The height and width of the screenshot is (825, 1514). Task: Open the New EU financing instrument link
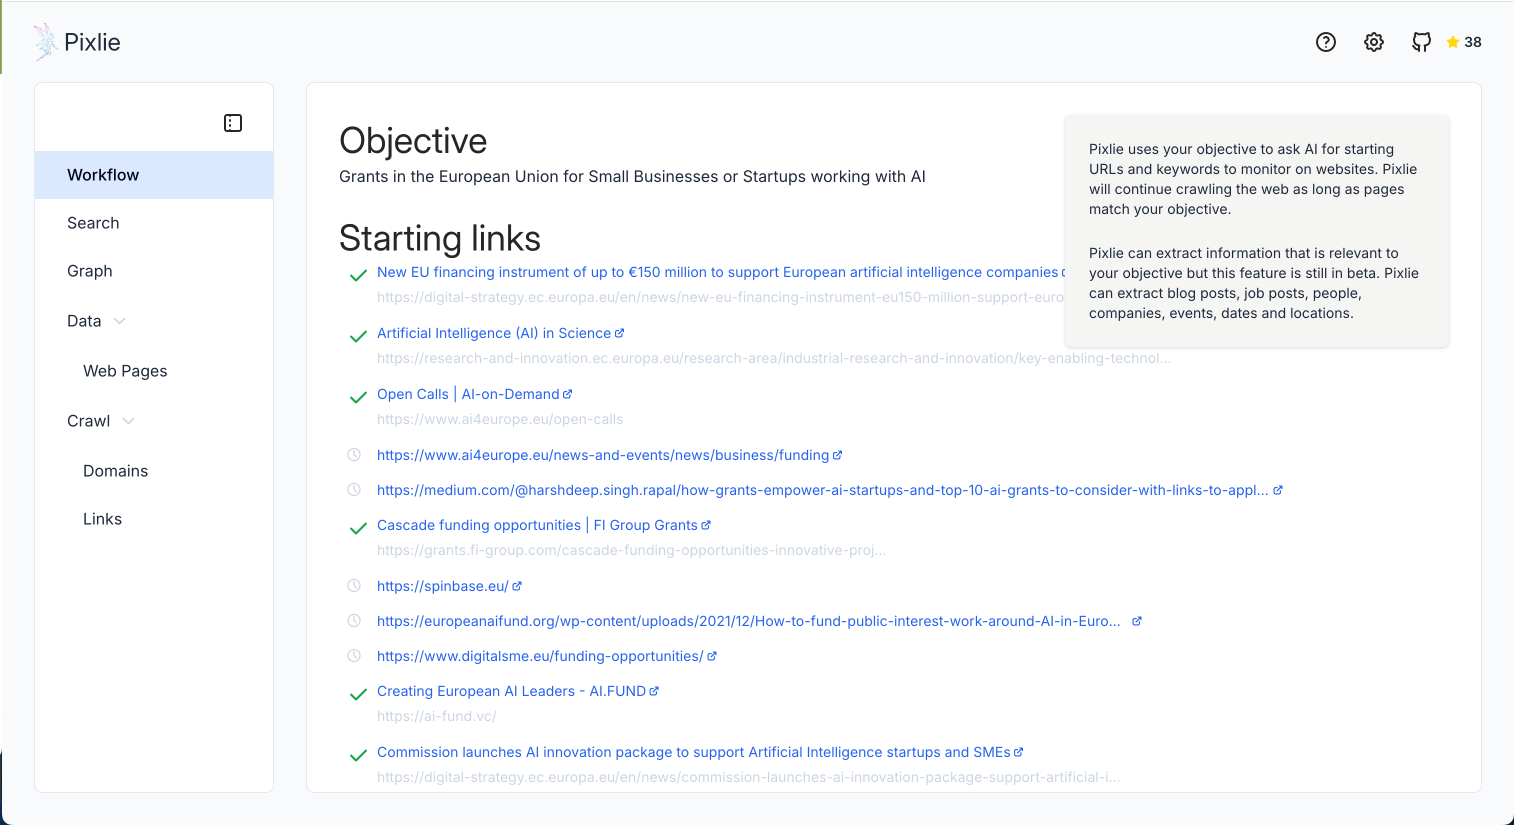pos(717,272)
